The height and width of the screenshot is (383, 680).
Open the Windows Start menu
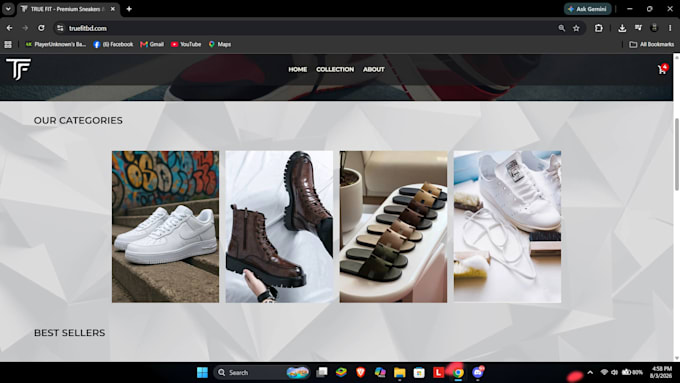[202, 372]
